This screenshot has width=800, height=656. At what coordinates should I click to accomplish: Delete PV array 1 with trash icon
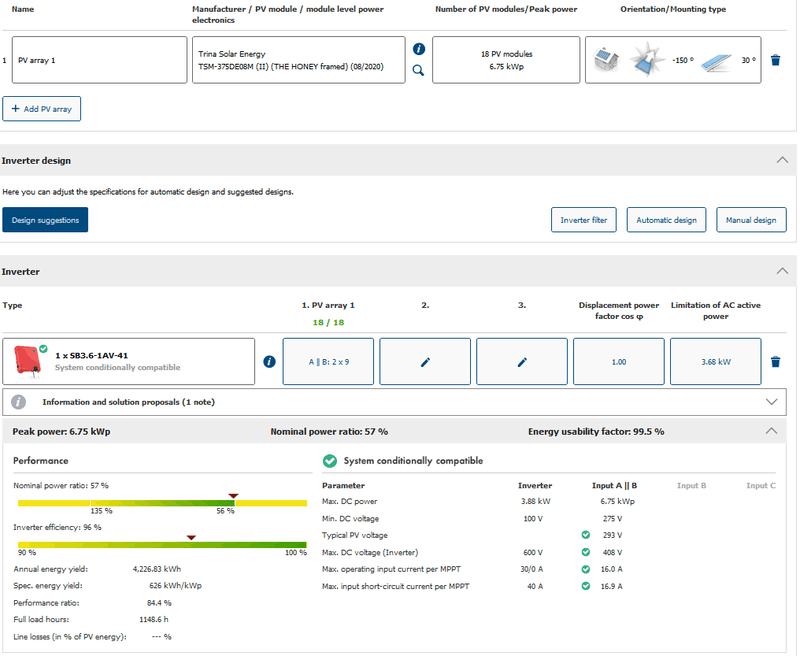pos(775,61)
